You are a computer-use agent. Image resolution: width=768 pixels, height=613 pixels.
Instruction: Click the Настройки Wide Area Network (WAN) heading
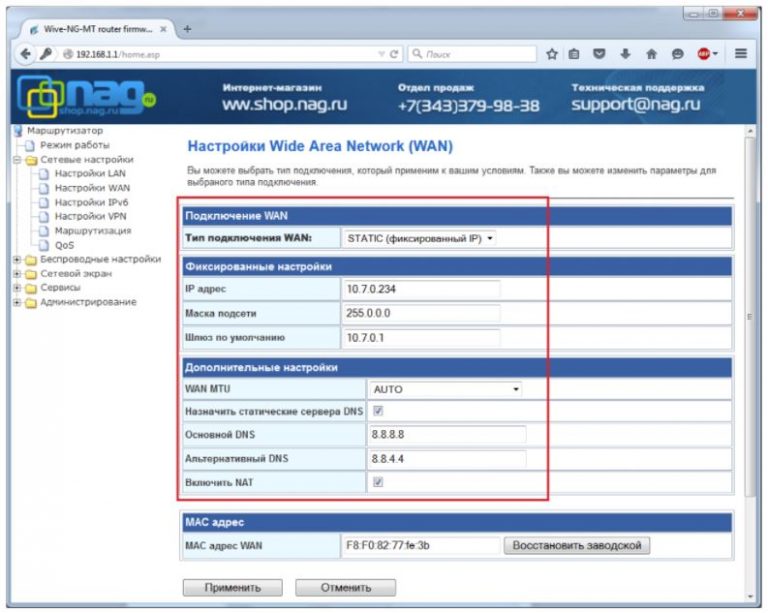coord(320,146)
